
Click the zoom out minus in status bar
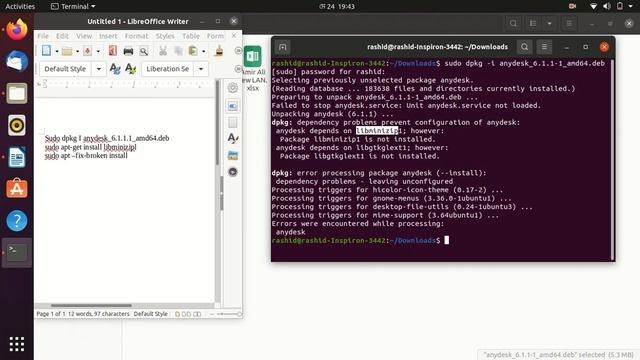click(x=211, y=314)
